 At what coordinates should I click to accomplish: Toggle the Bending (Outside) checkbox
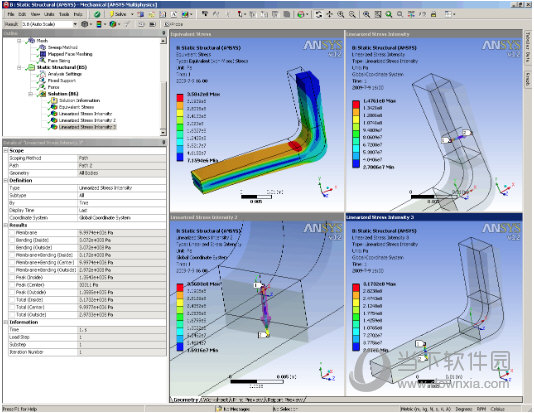coord(12,248)
